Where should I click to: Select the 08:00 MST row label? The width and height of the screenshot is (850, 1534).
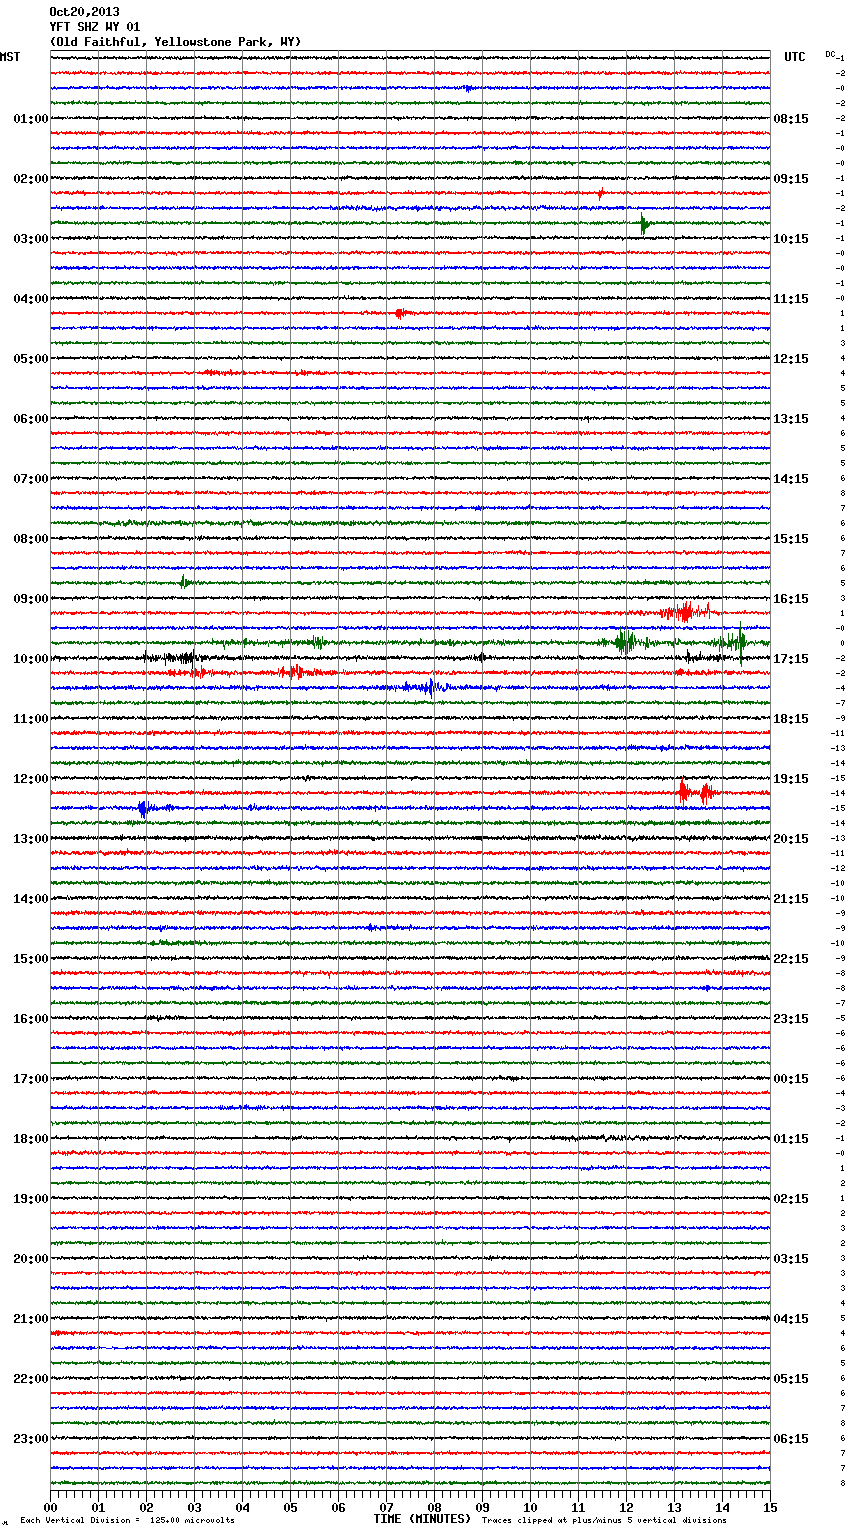point(30,539)
